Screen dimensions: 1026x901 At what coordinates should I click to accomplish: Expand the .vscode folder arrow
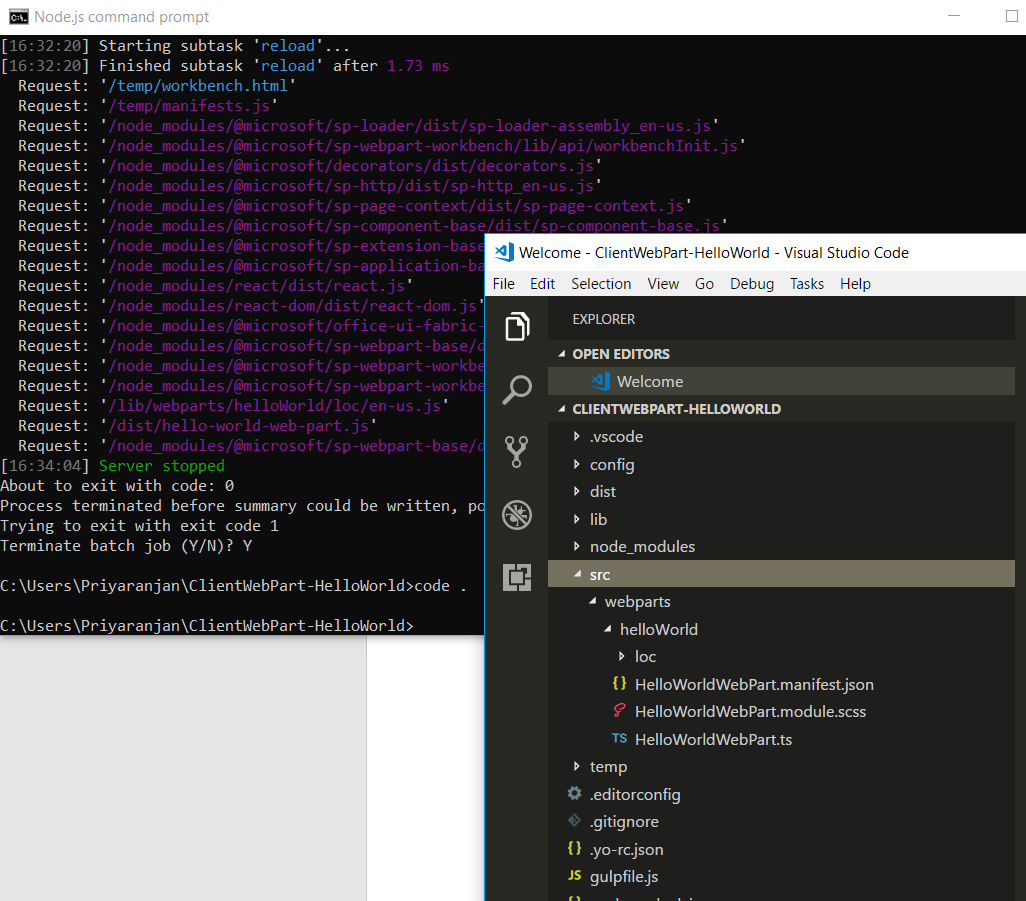tap(576, 436)
